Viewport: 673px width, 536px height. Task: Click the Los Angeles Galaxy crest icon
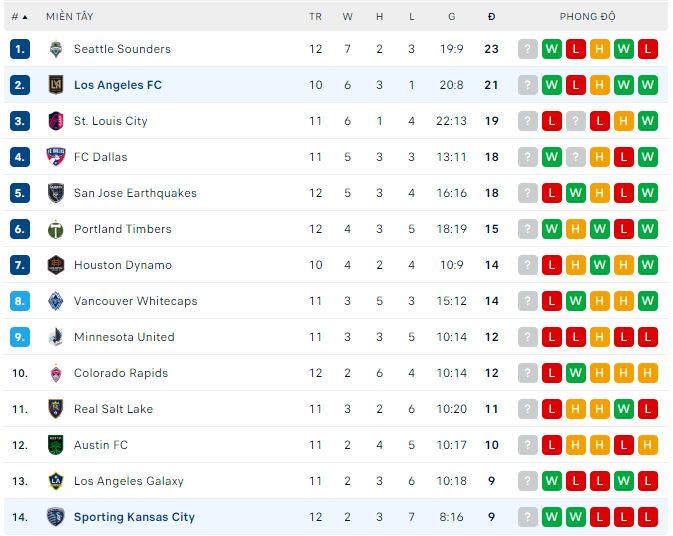coord(55,481)
